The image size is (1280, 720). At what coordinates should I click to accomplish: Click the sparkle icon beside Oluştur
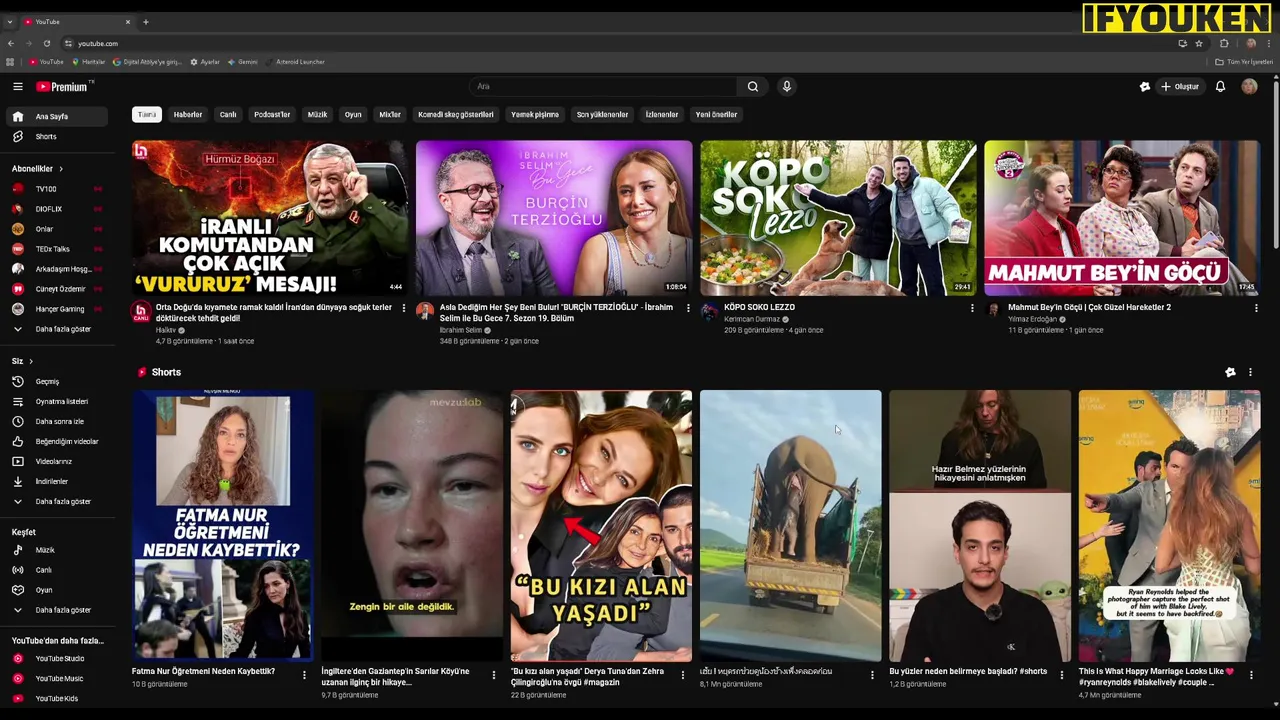1145,87
